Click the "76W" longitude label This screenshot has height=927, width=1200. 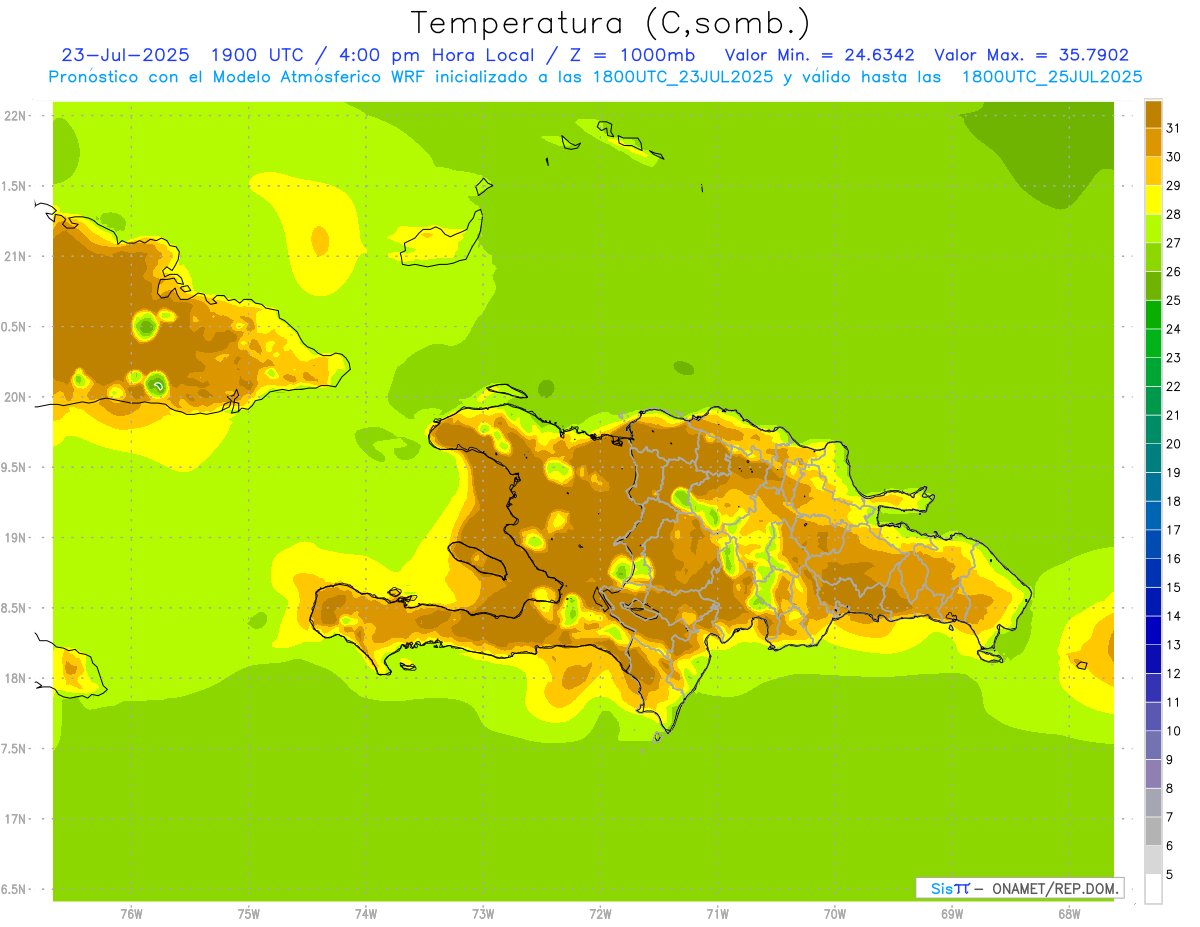tap(131, 914)
